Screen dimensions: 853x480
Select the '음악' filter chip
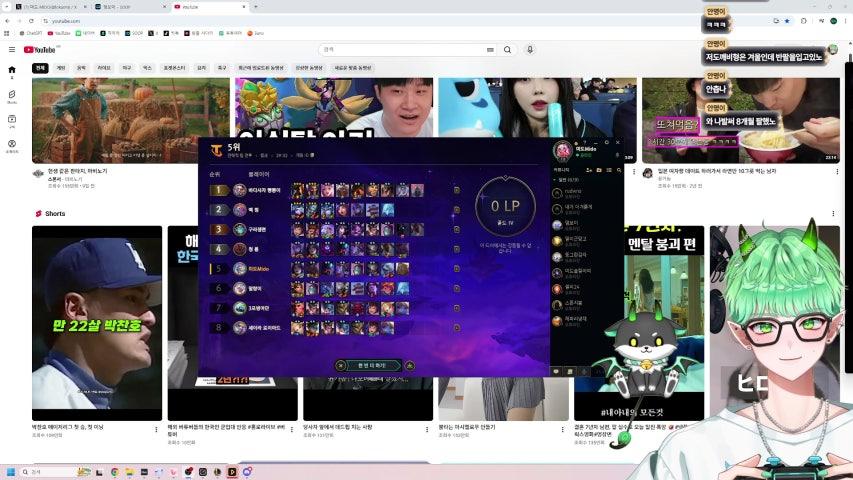(81, 68)
